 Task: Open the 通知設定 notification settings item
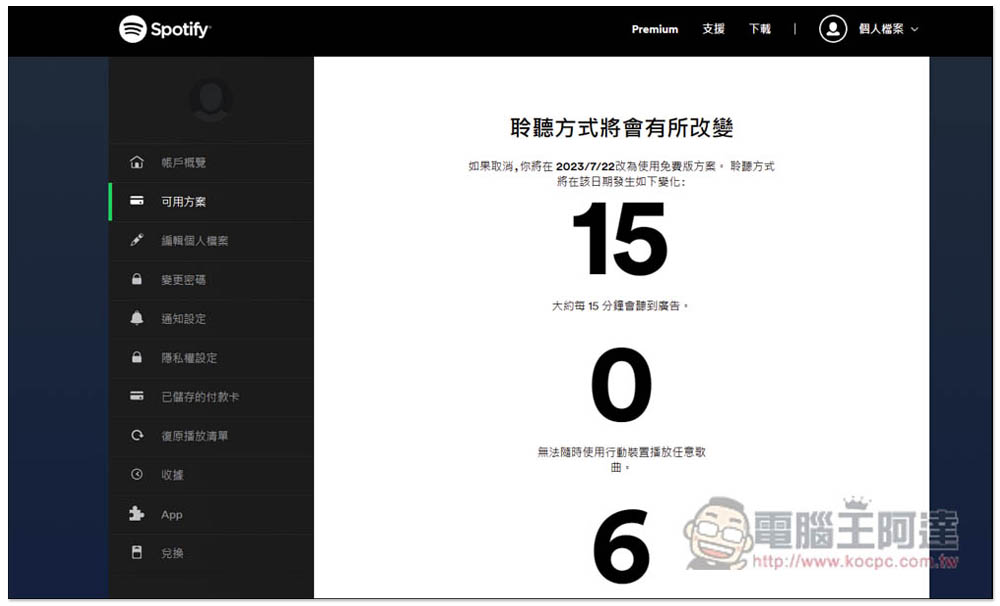tap(211, 318)
